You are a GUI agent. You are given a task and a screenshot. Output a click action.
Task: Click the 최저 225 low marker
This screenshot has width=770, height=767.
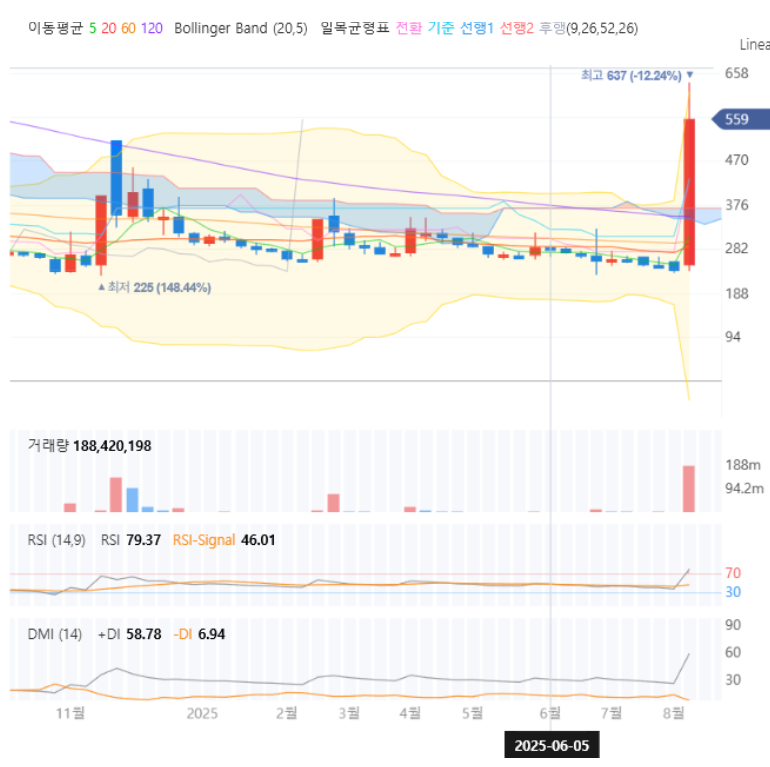coord(155,287)
